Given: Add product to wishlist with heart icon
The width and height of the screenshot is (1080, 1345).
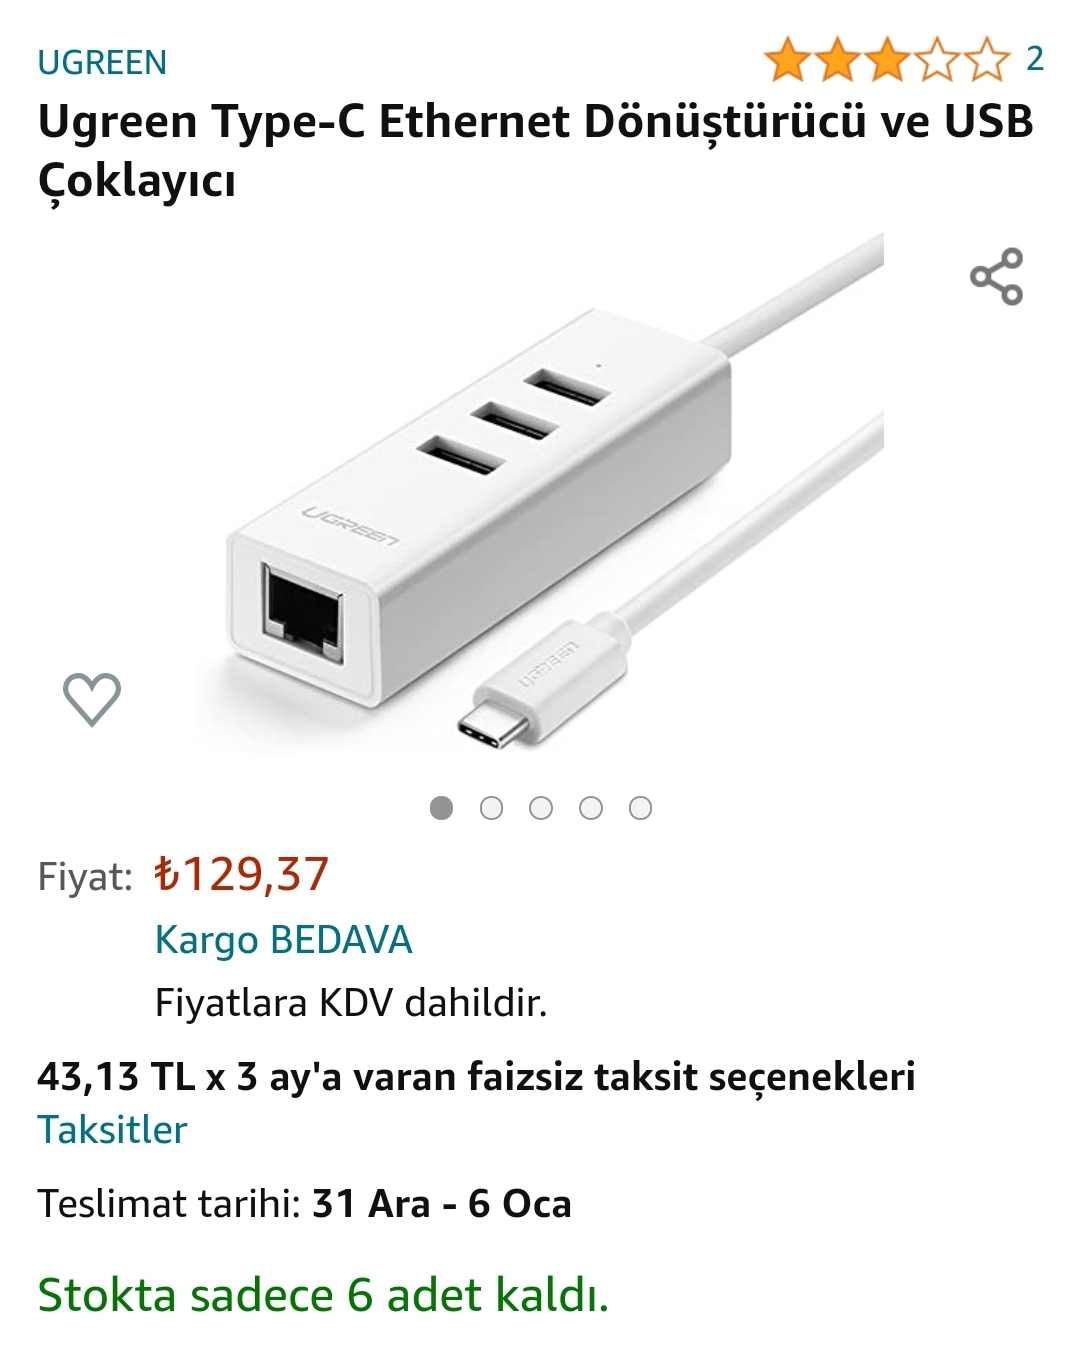Looking at the screenshot, I should (92, 698).
